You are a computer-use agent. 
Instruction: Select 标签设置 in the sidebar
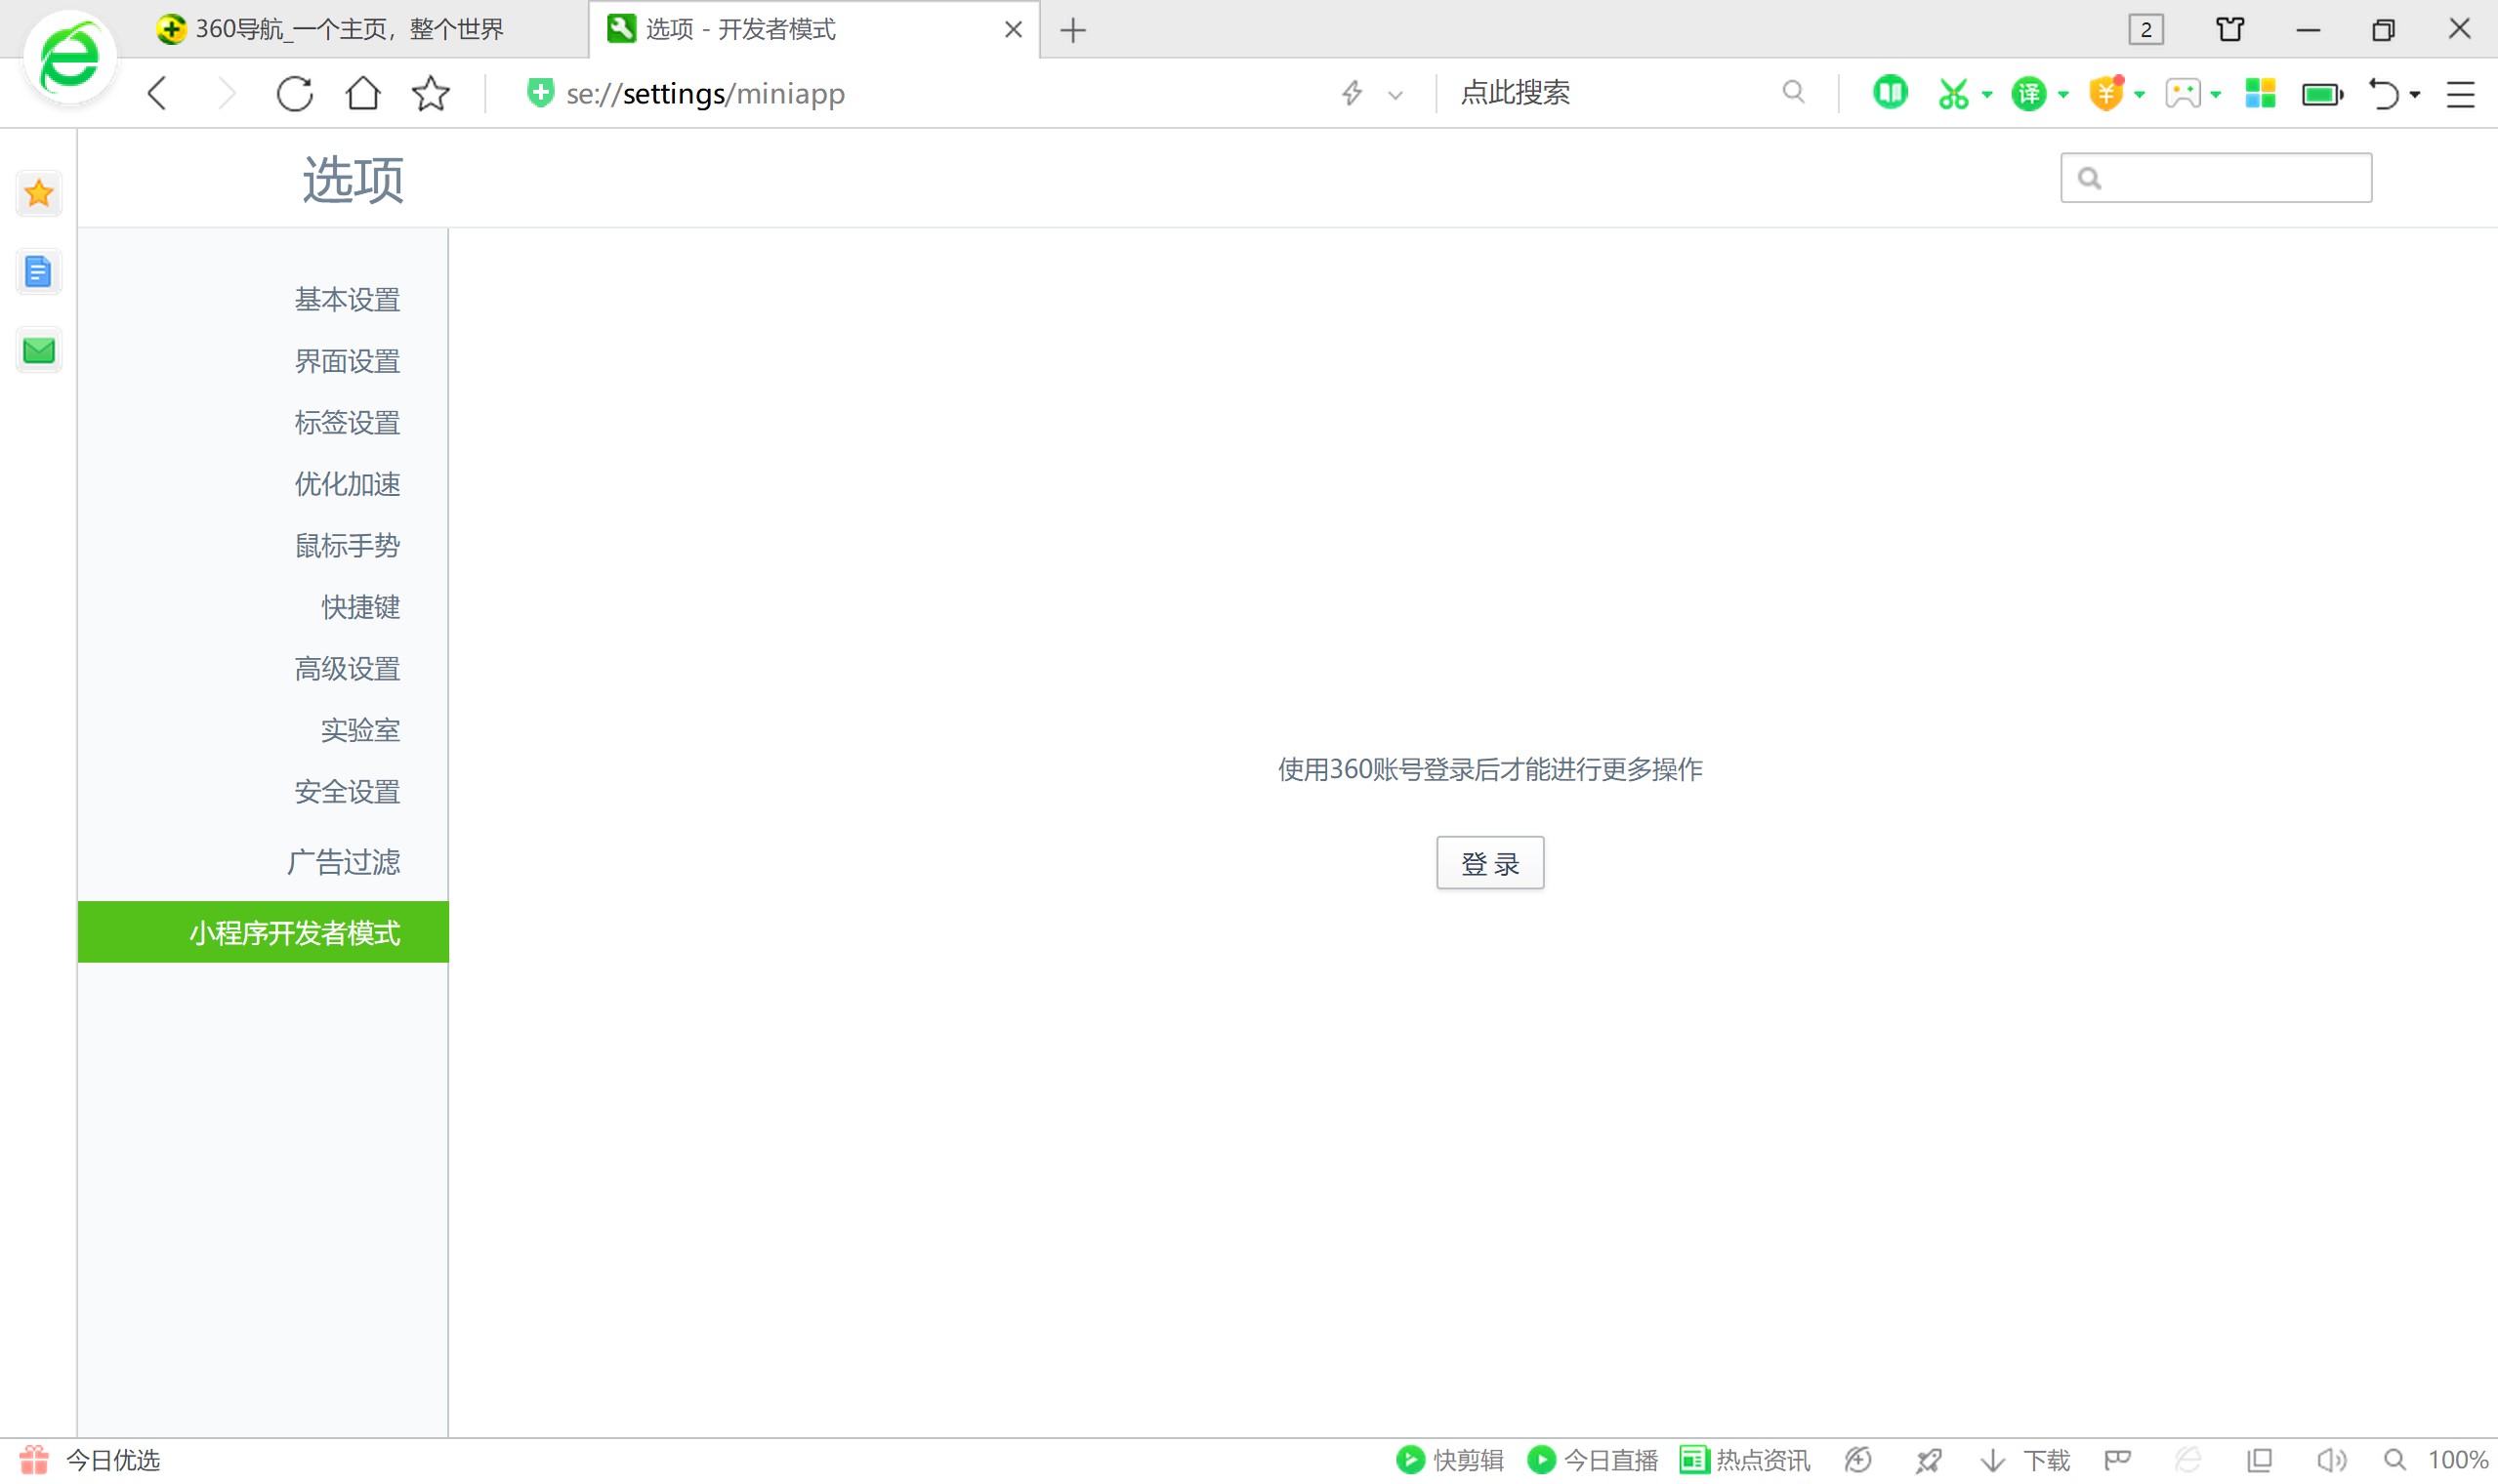[x=347, y=423]
